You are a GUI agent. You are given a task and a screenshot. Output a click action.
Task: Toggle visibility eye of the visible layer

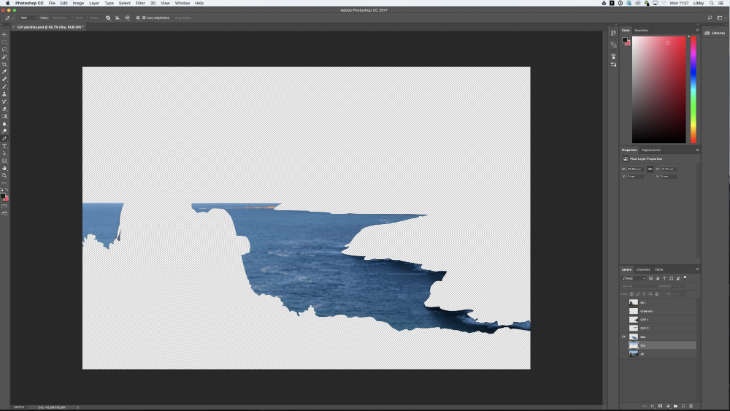pyautogui.click(x=624, y=337)
